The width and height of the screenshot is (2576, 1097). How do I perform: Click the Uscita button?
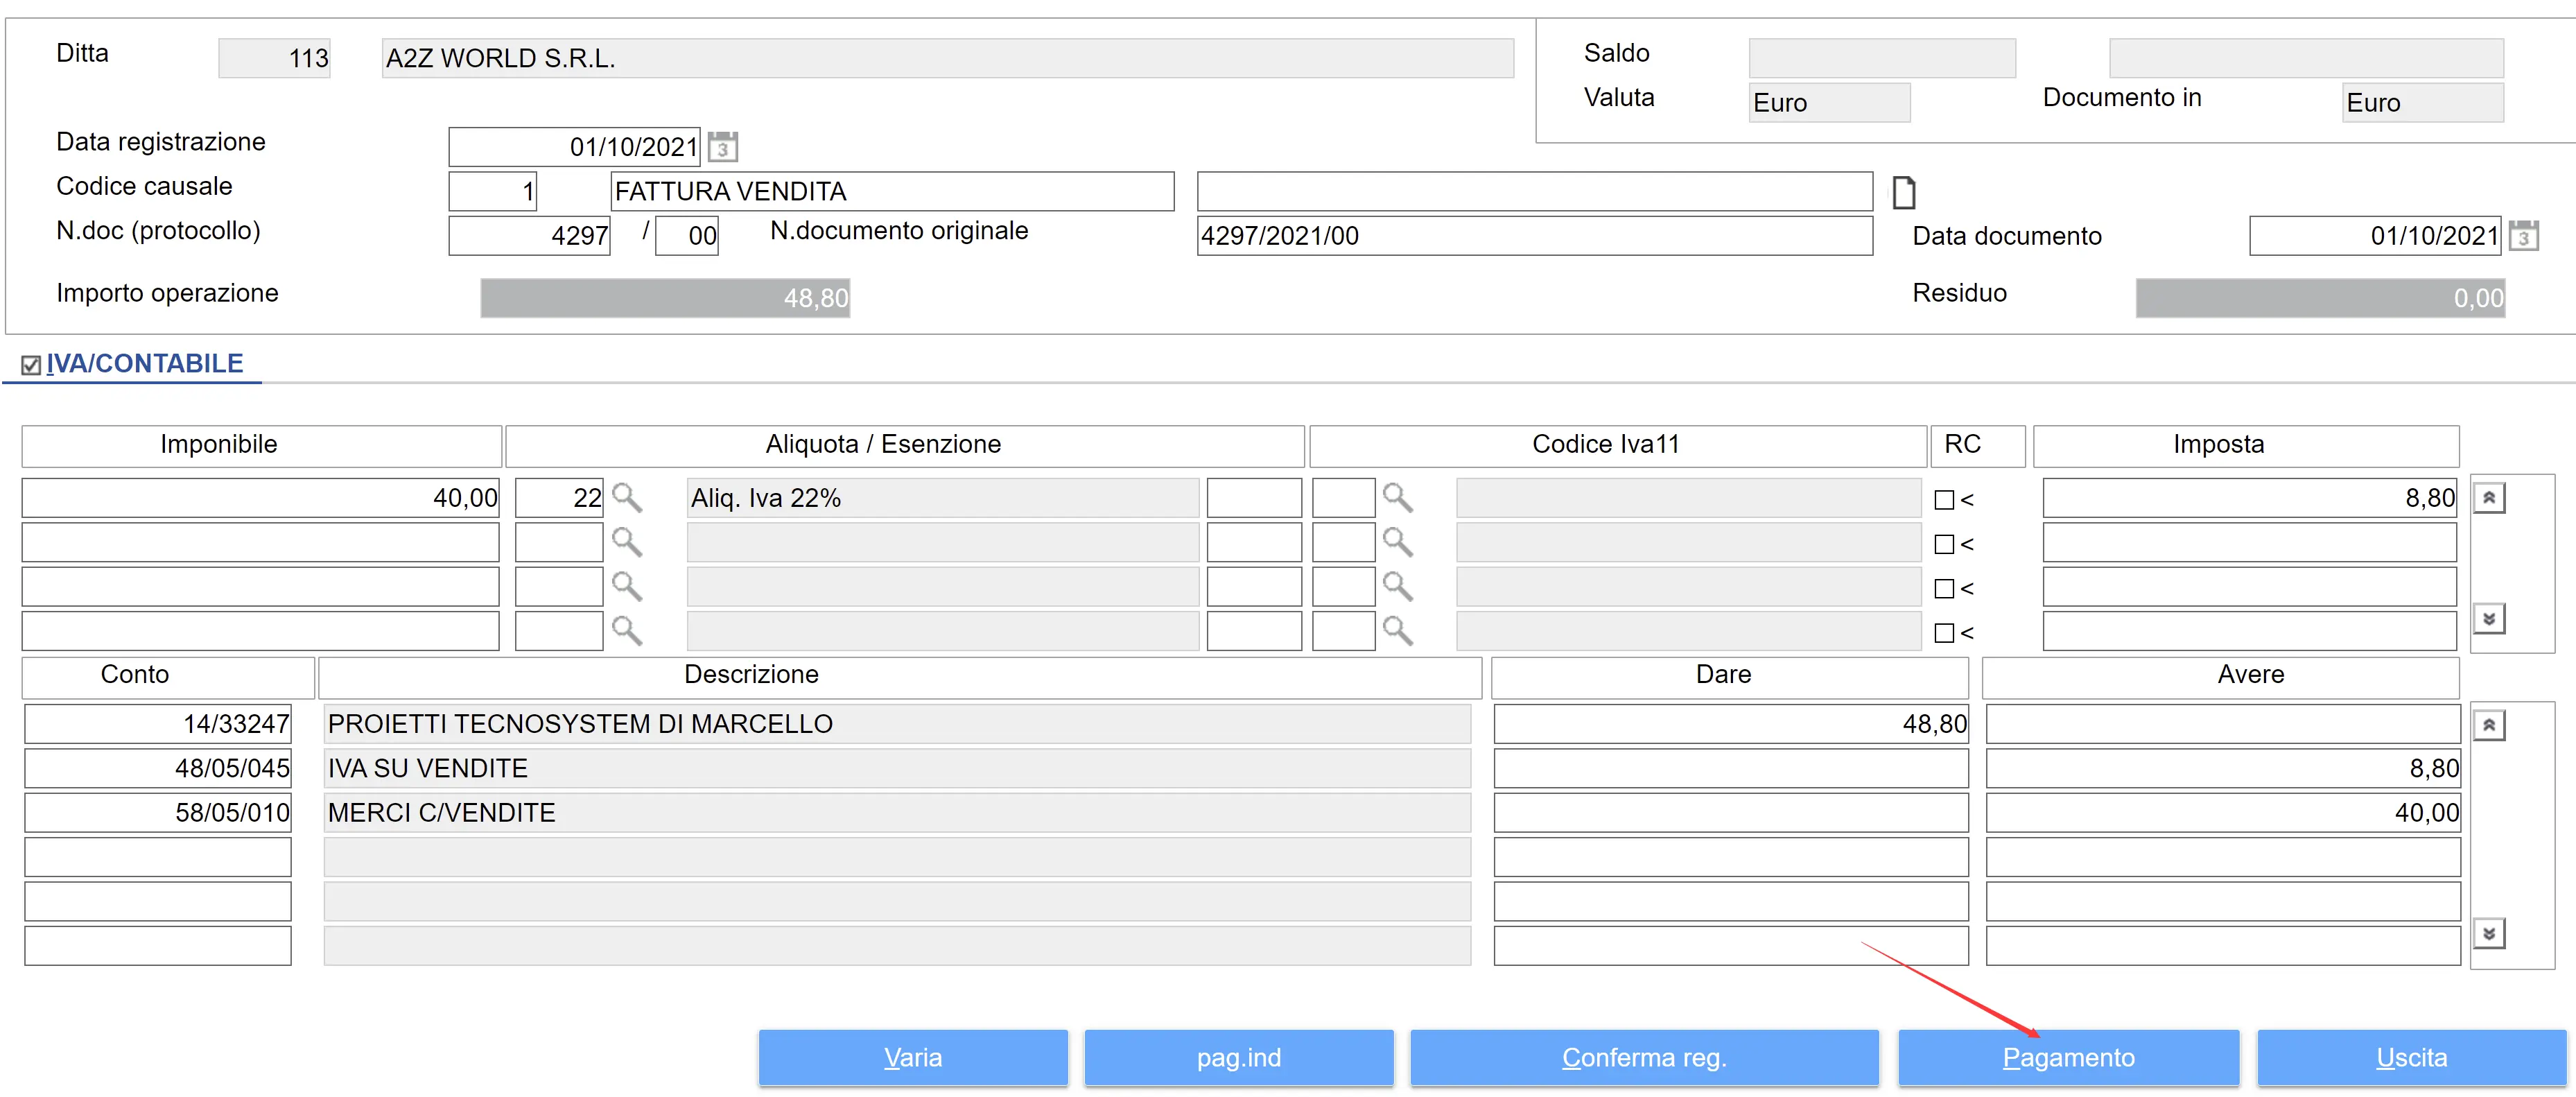pyautogui.click(x=2410, y=1057)
